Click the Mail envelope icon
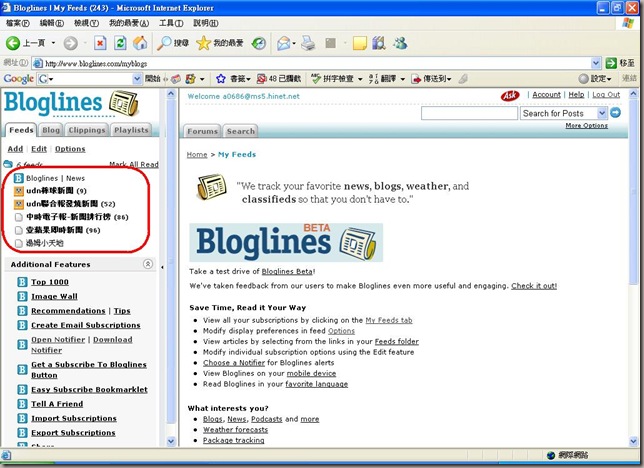This screenshot has width=644, height=468. 283,43
